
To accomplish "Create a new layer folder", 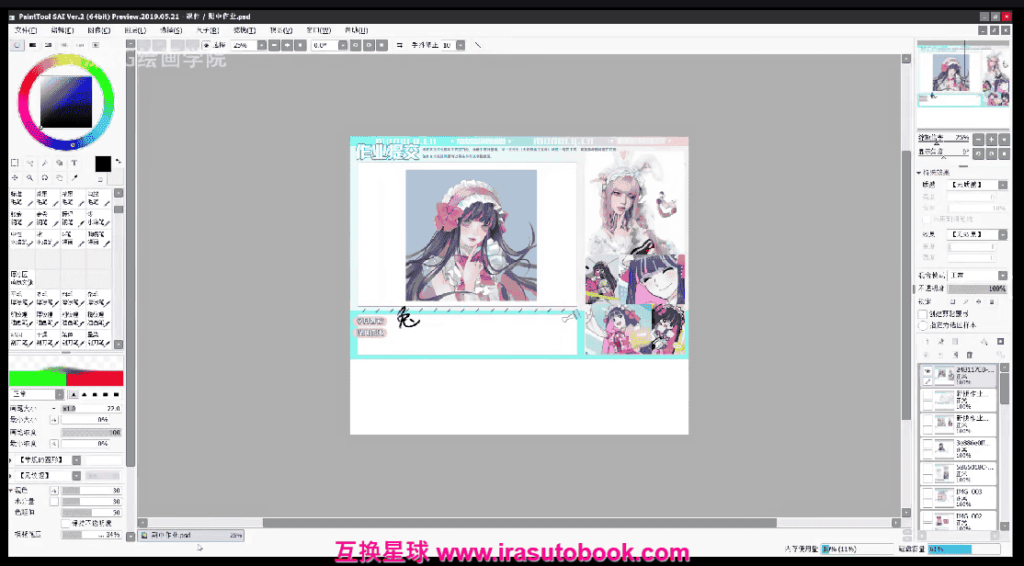I will pos(955,341).
